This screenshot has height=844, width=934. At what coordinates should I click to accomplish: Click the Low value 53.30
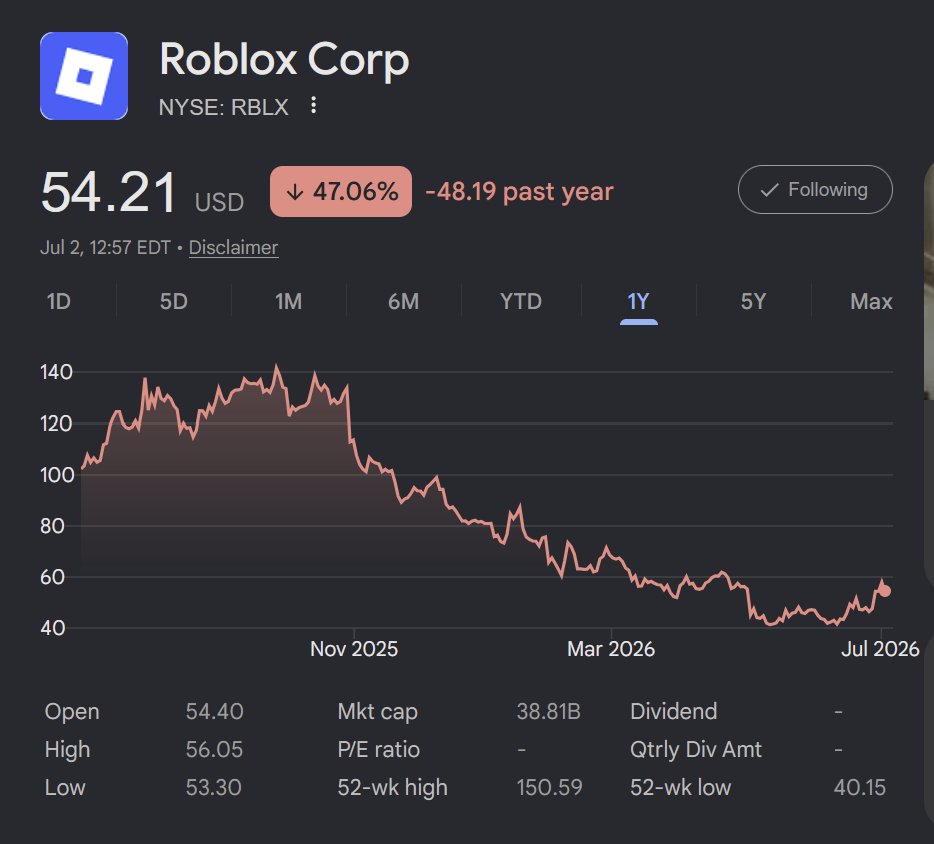point(213,787)
